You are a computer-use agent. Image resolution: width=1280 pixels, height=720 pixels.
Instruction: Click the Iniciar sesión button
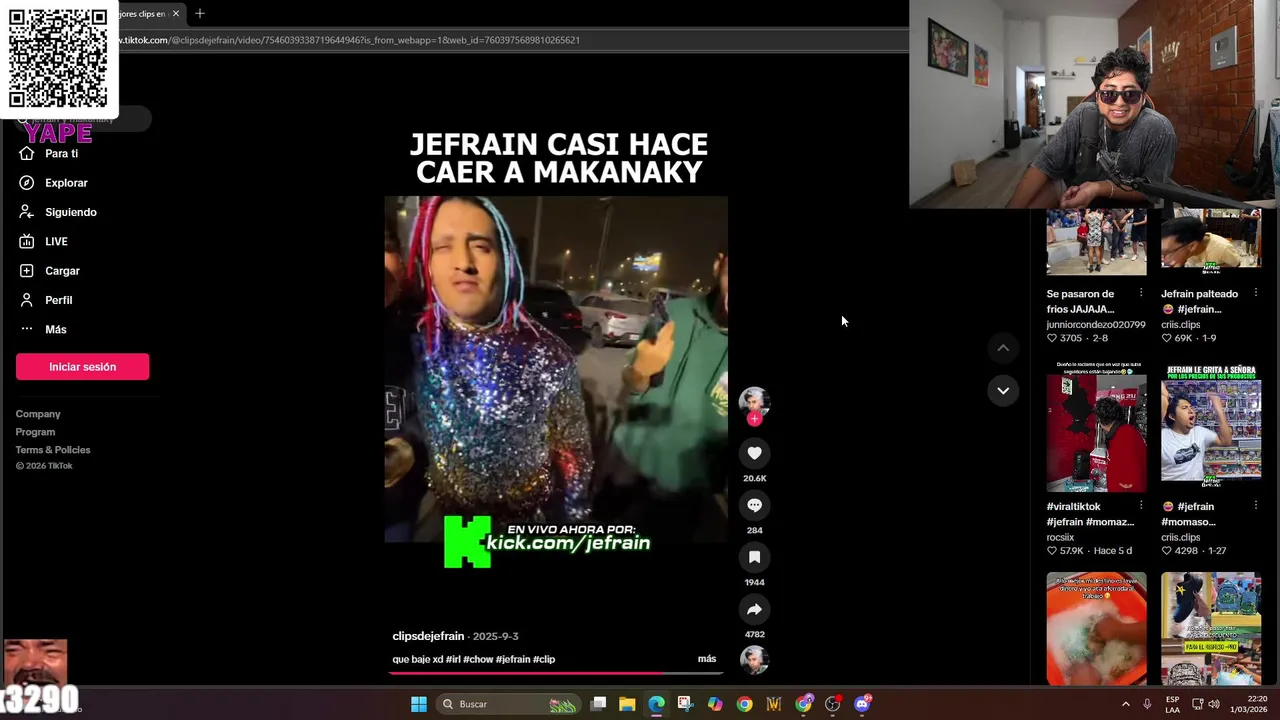[x=82, y=367]
